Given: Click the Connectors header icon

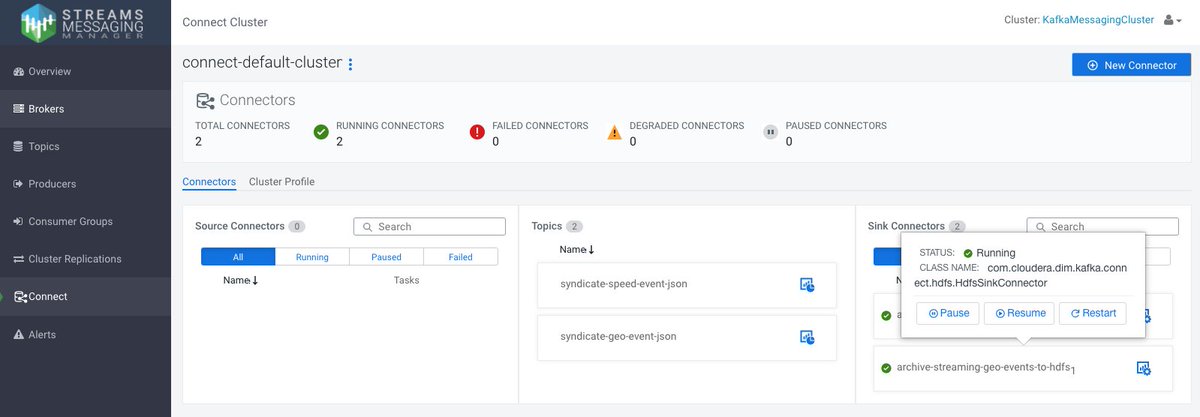Looking at the screenshot, I should (205, 100).
